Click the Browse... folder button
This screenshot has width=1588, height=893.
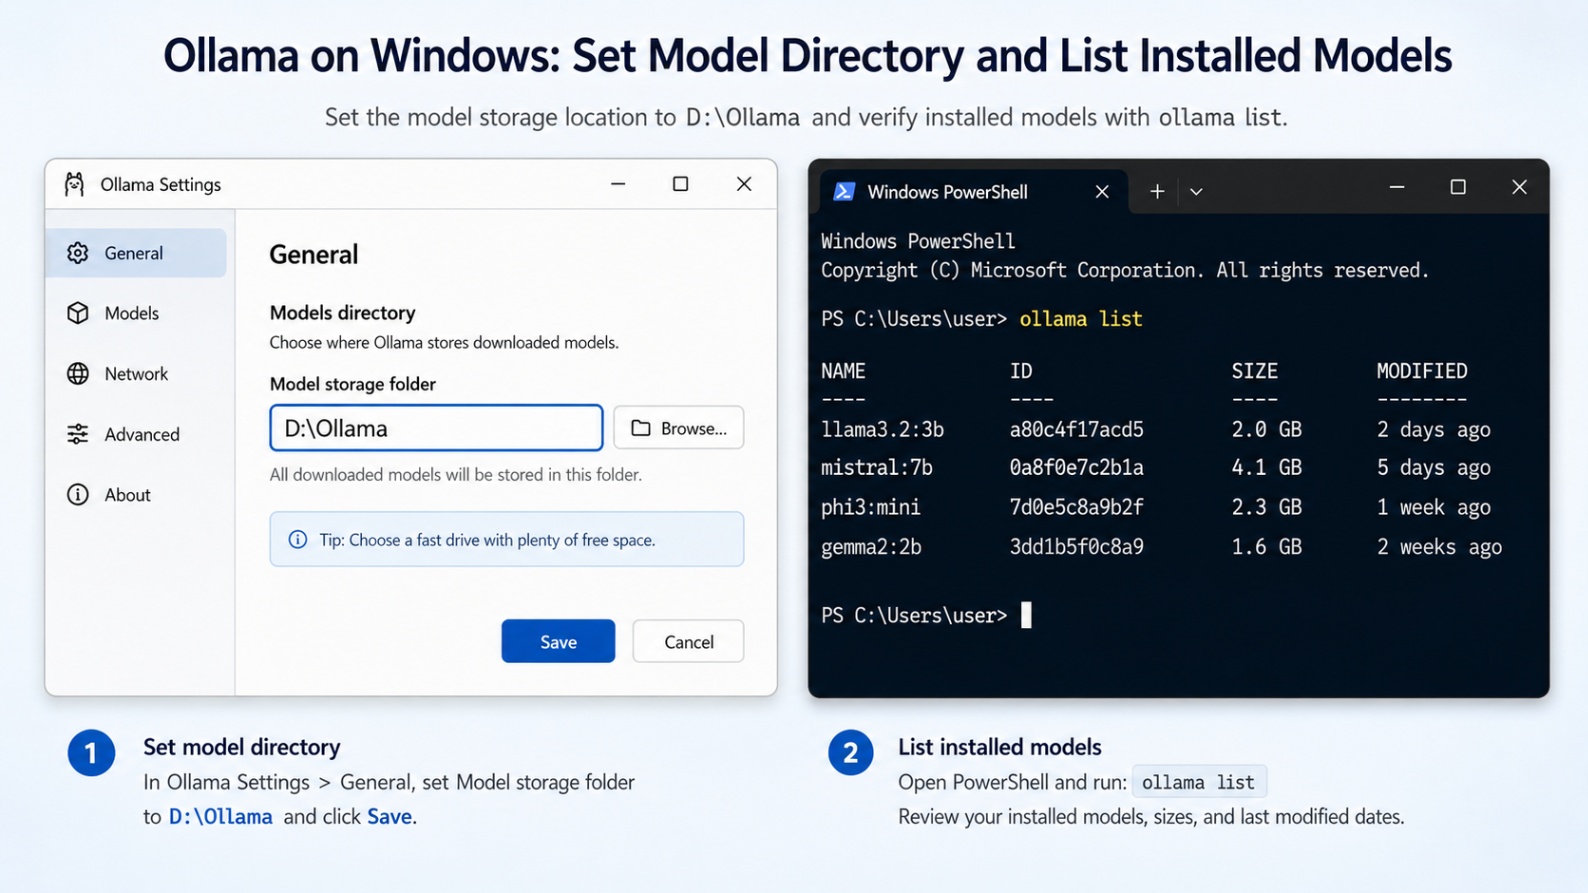(x=679, y=428)
